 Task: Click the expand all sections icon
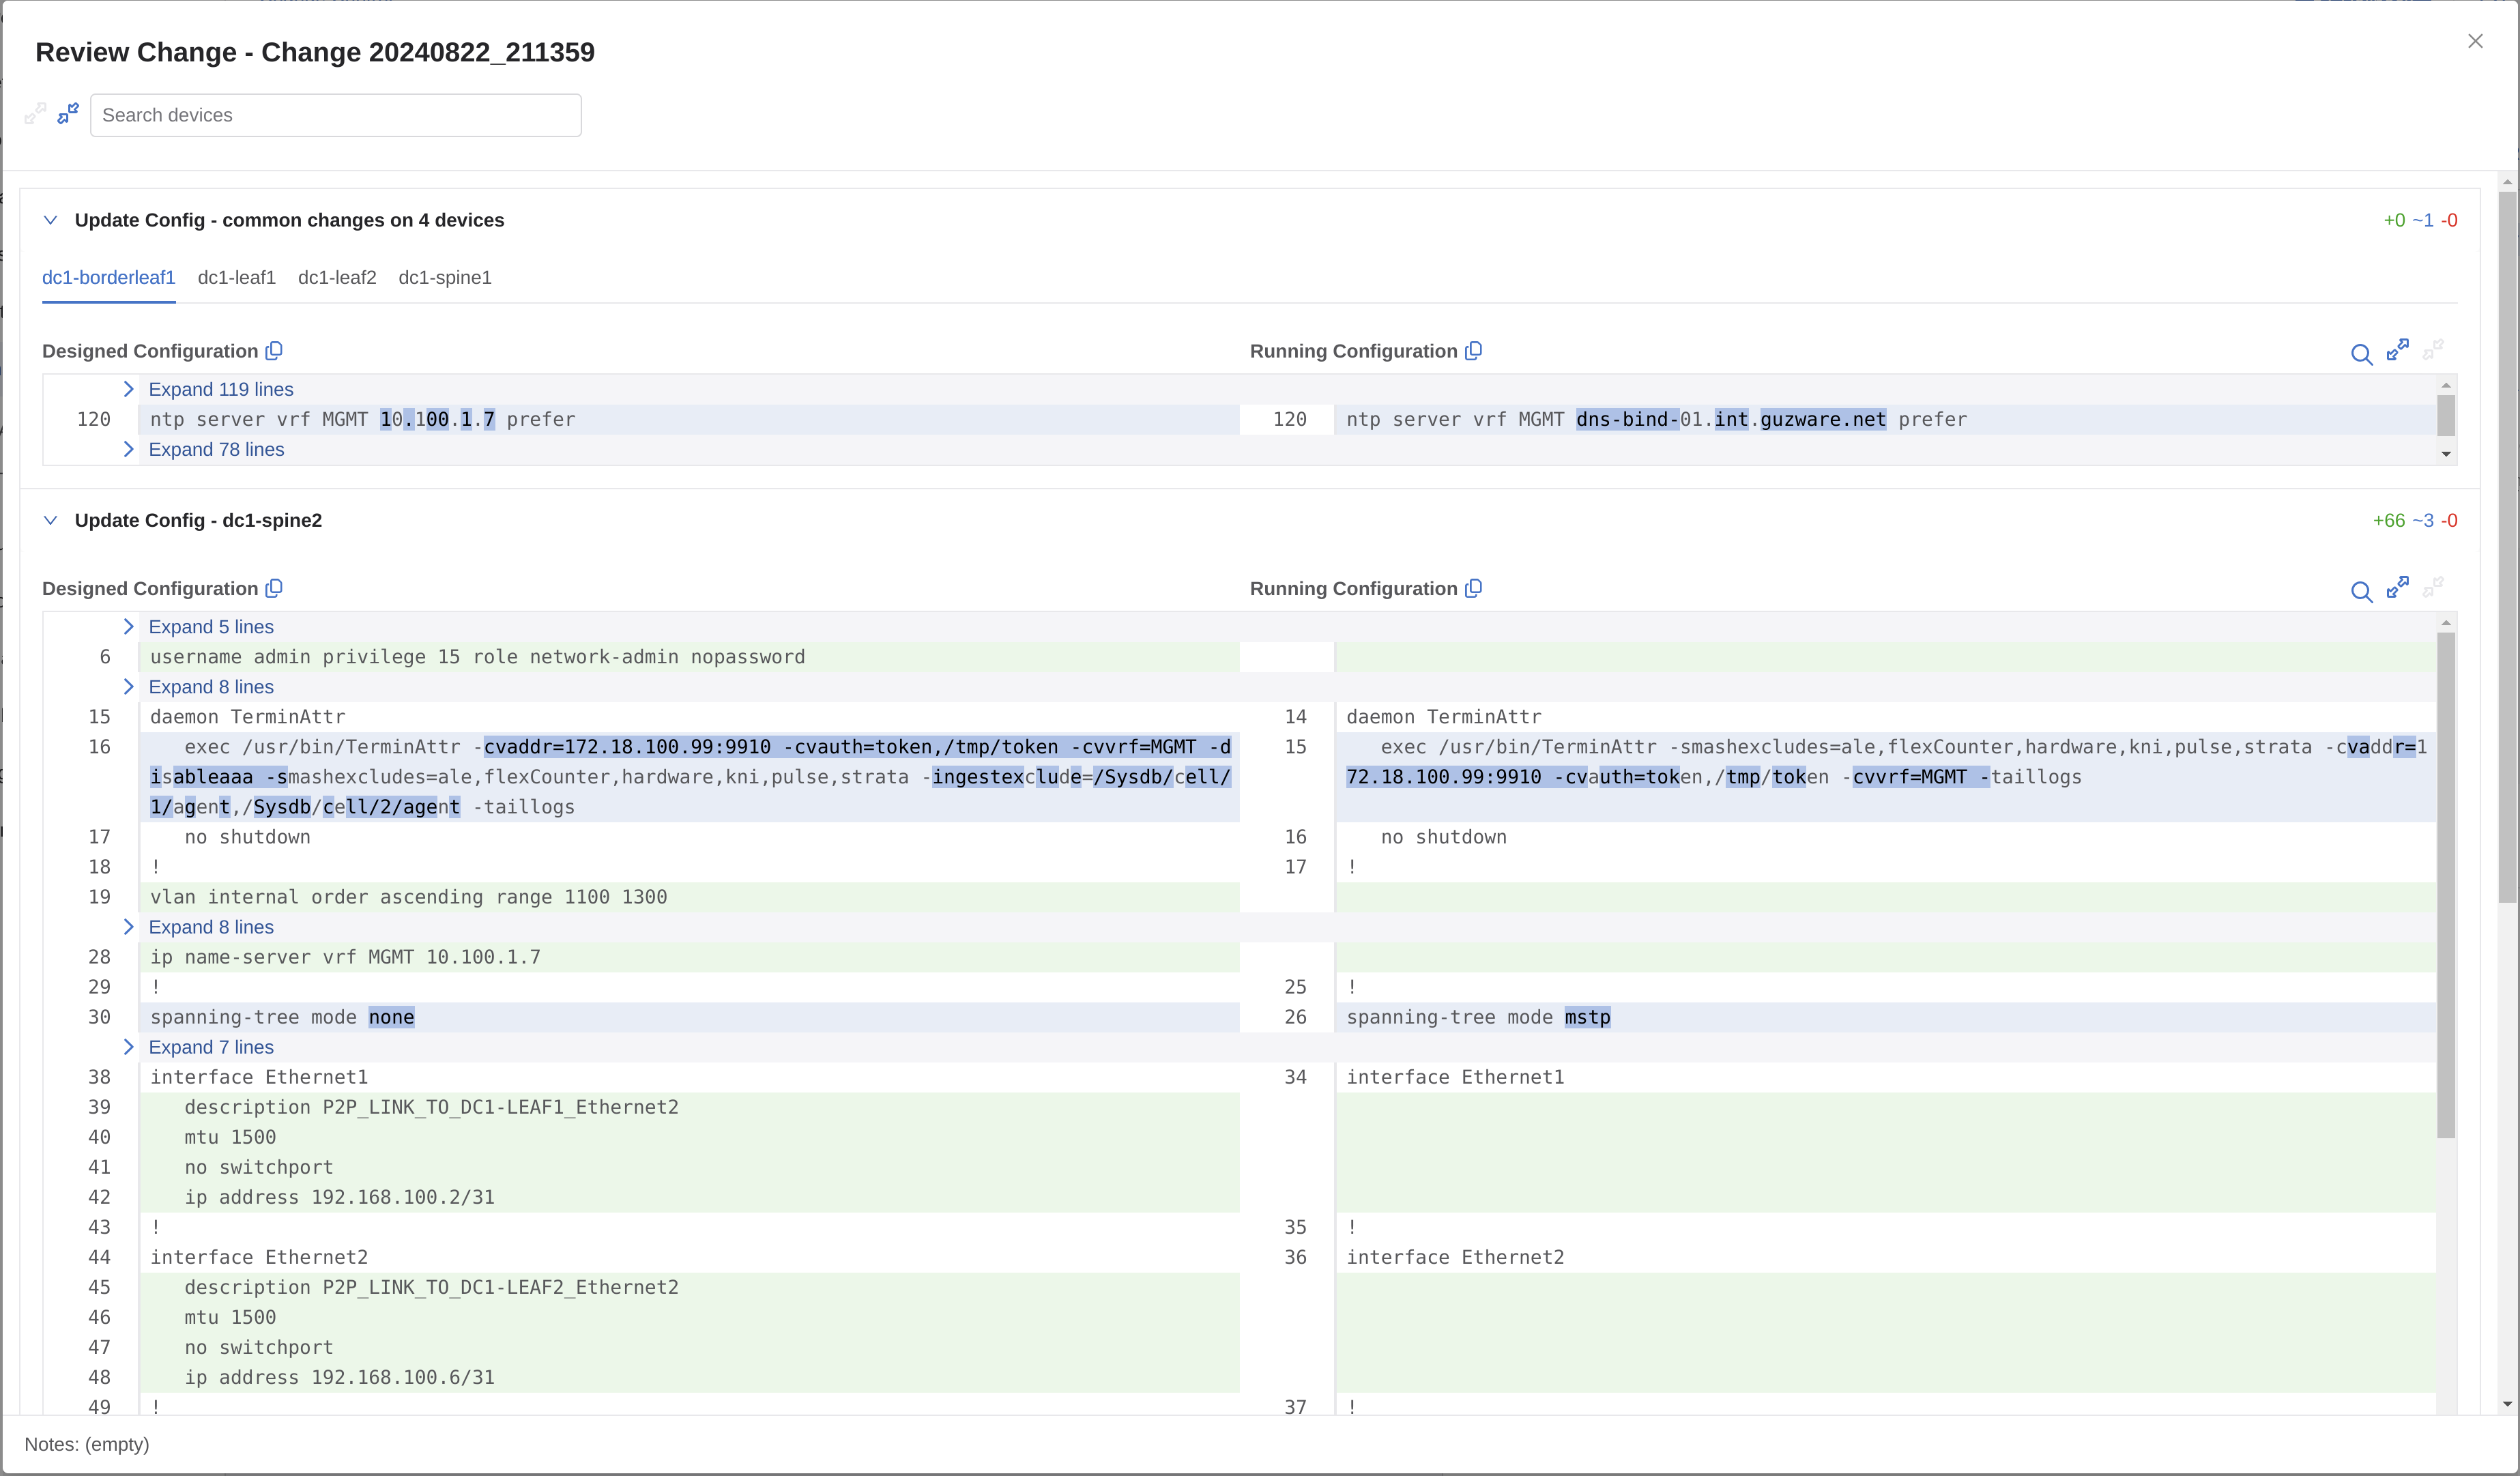click(x=35, y=114)
